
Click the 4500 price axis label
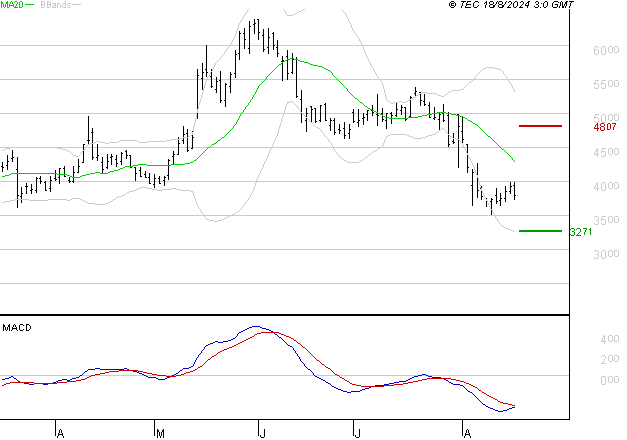(606, 152)
